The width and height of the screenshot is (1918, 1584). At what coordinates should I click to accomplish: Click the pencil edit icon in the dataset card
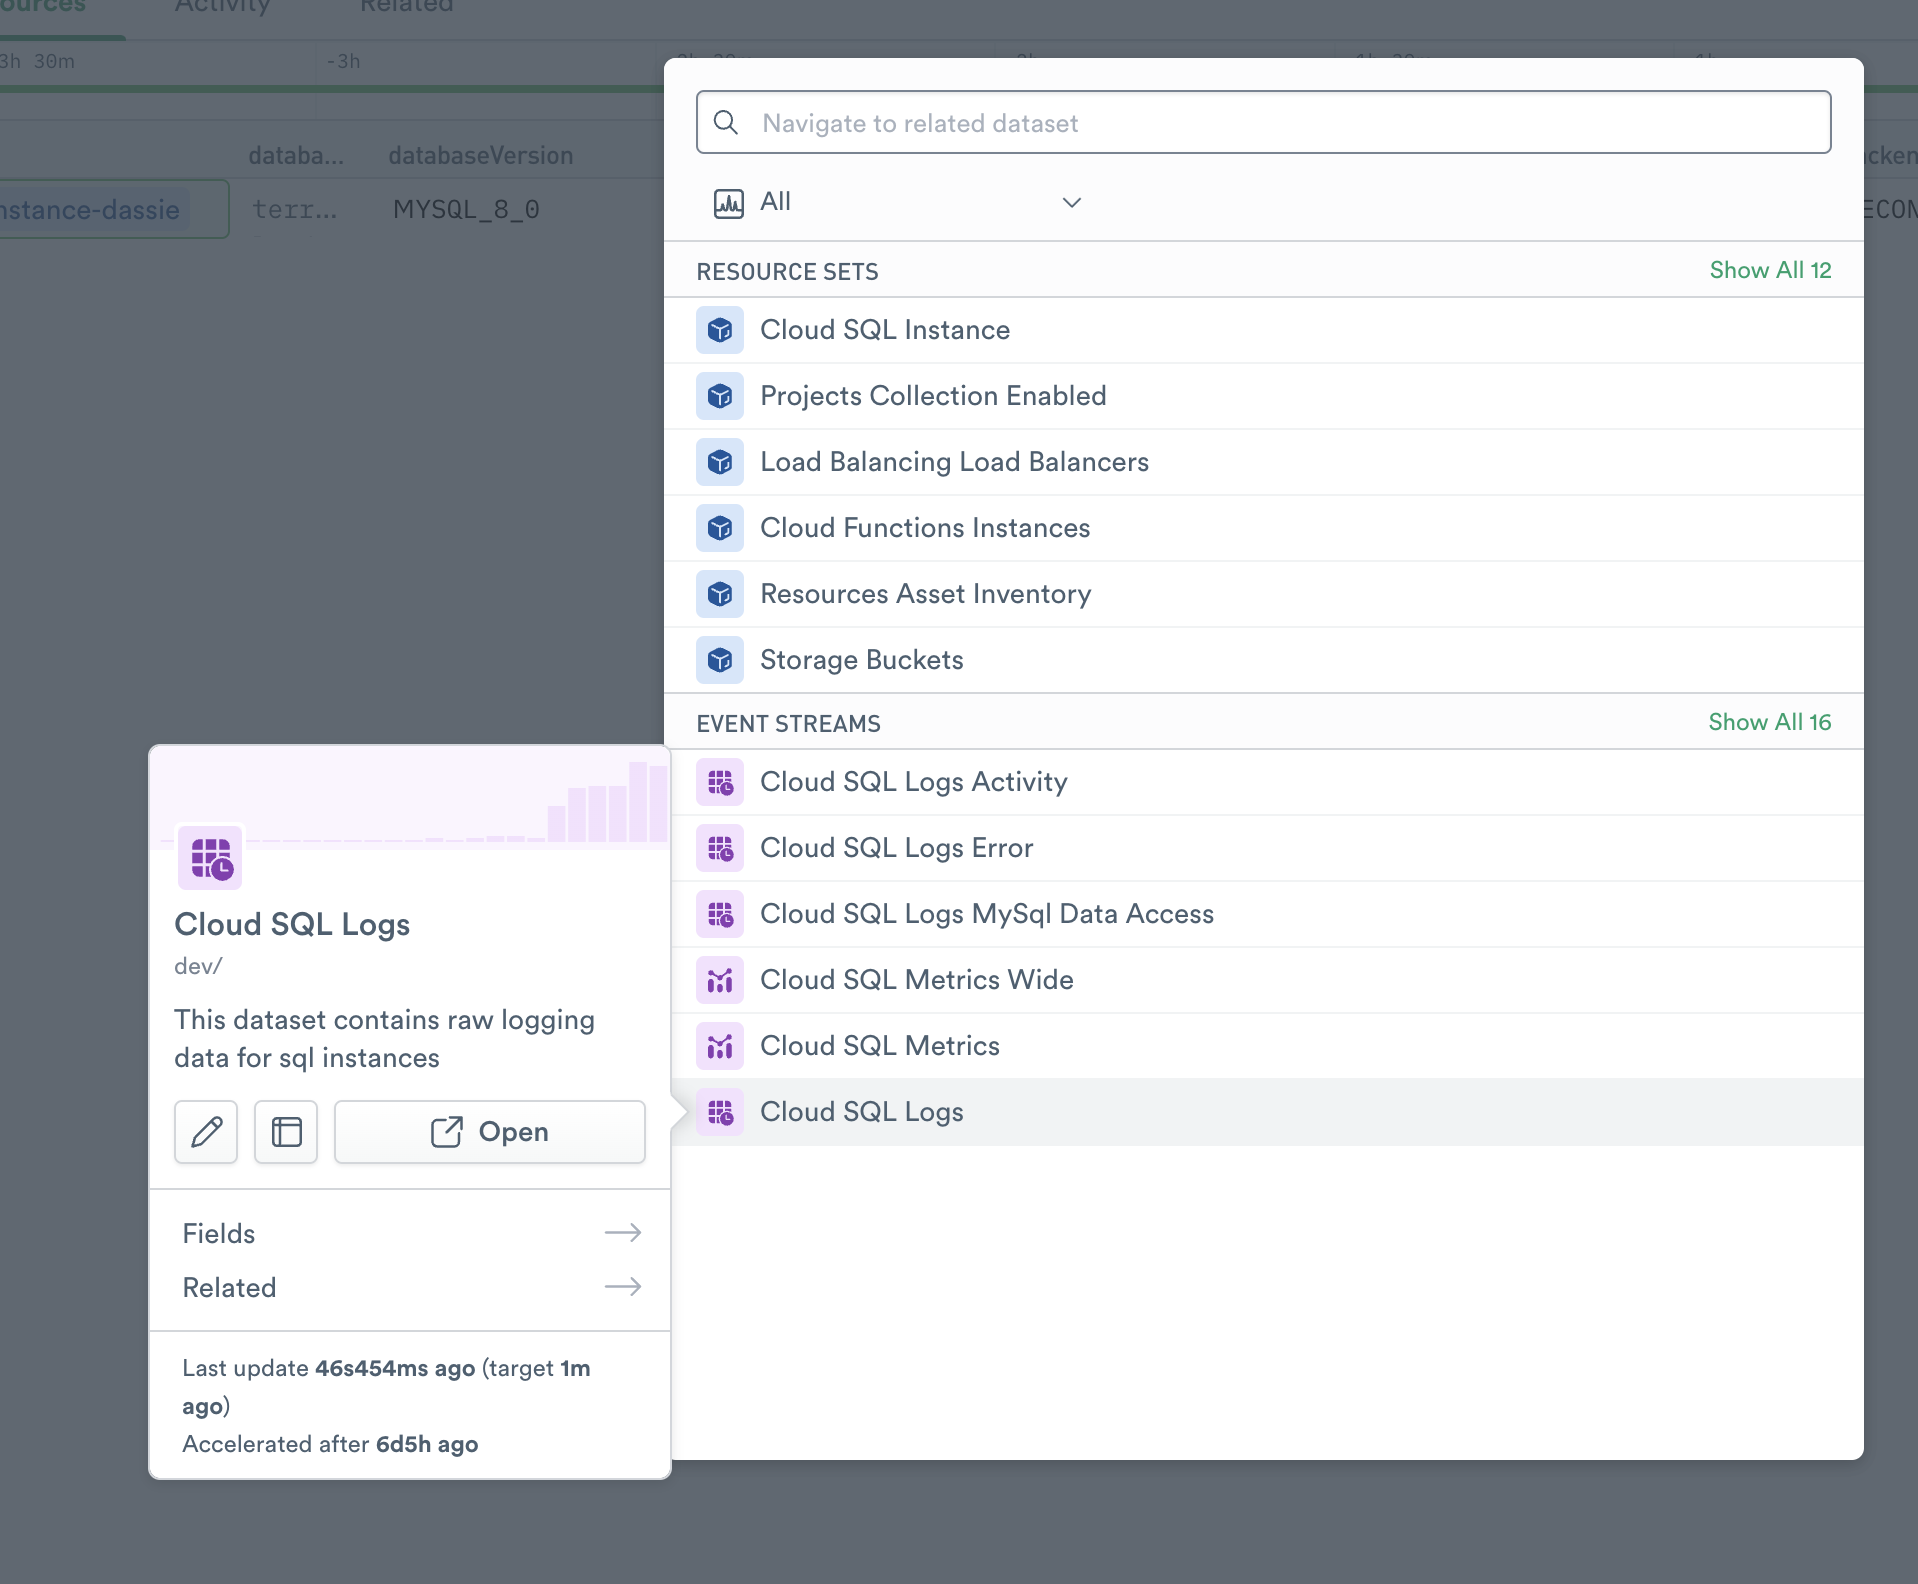point(206,1132)
